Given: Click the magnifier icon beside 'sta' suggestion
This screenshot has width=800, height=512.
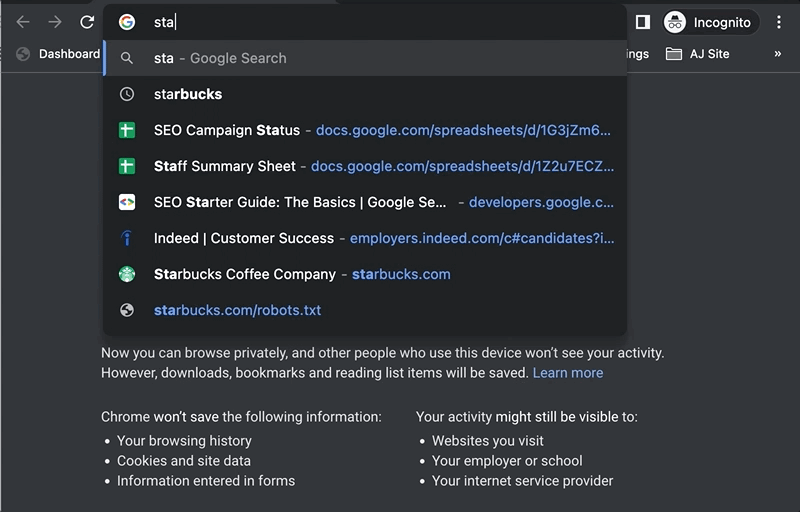Looking at the screenshot, I should click(127, 58).
